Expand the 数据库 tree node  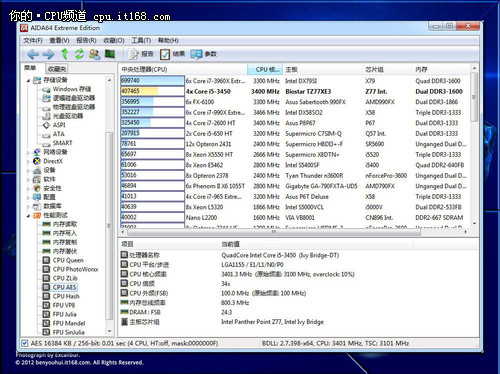28,206
